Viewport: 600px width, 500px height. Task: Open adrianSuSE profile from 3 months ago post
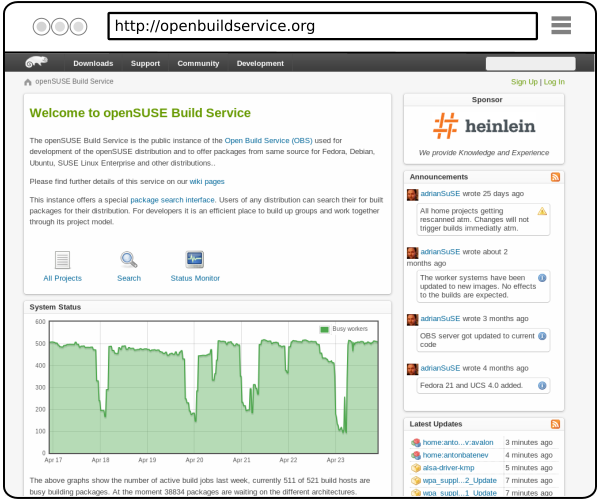coord(440,319)
